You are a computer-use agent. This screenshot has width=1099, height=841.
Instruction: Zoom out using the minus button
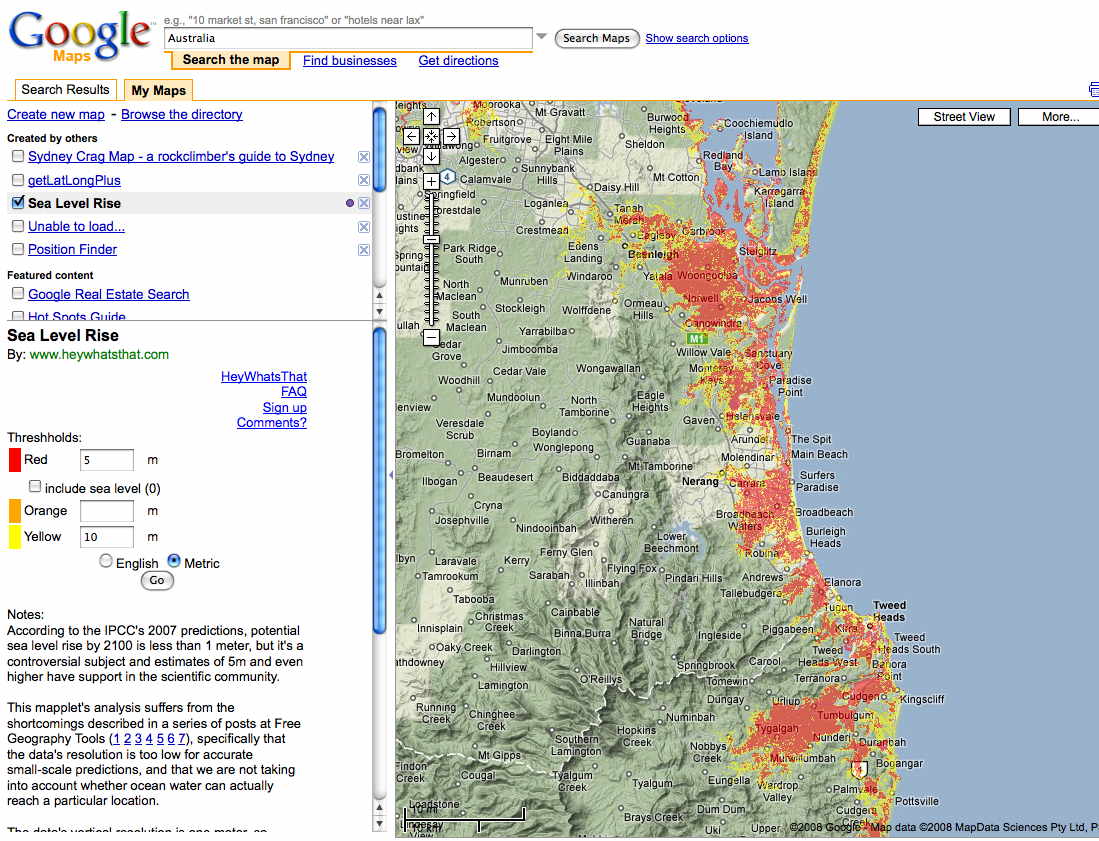click(431, 338)
